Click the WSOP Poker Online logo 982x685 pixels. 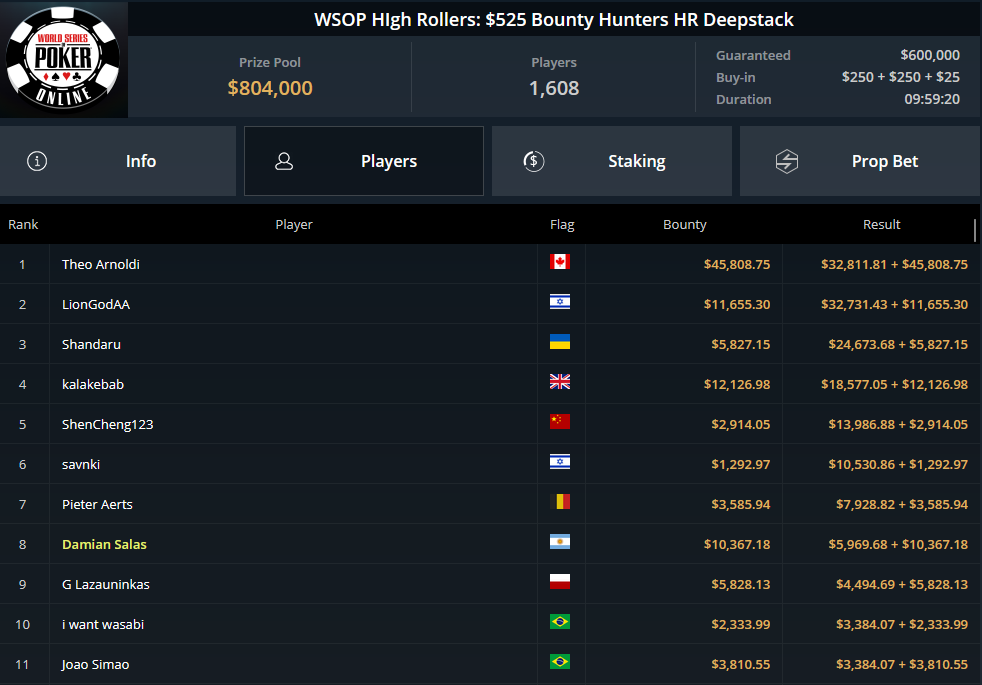(63, 59)
